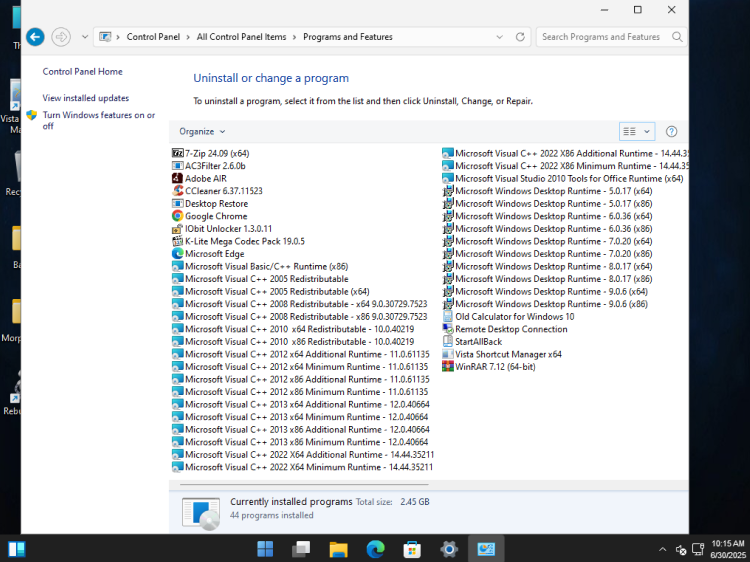Screen dimensions: 750x562
Task: Select the WinRAR 7.12 icon
Action: 448,366
